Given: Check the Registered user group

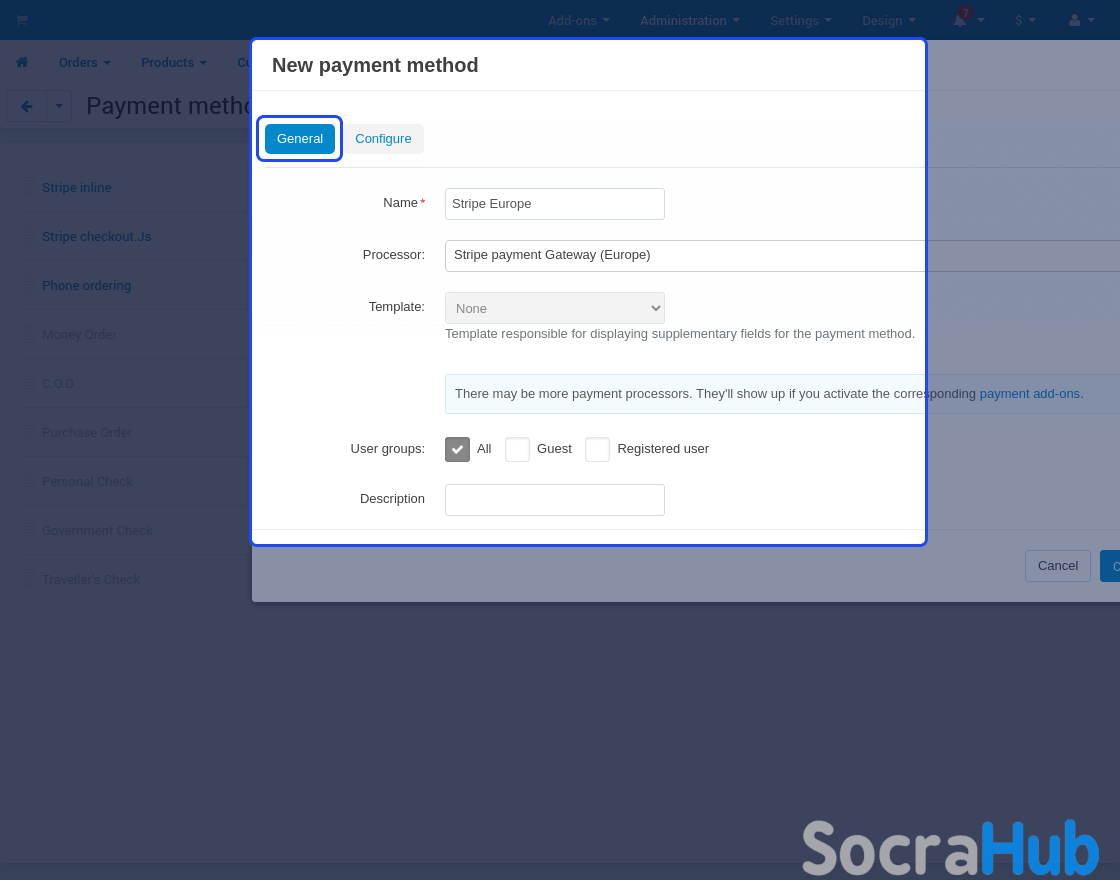Looking at the screenshot, I should coord(597,449).
